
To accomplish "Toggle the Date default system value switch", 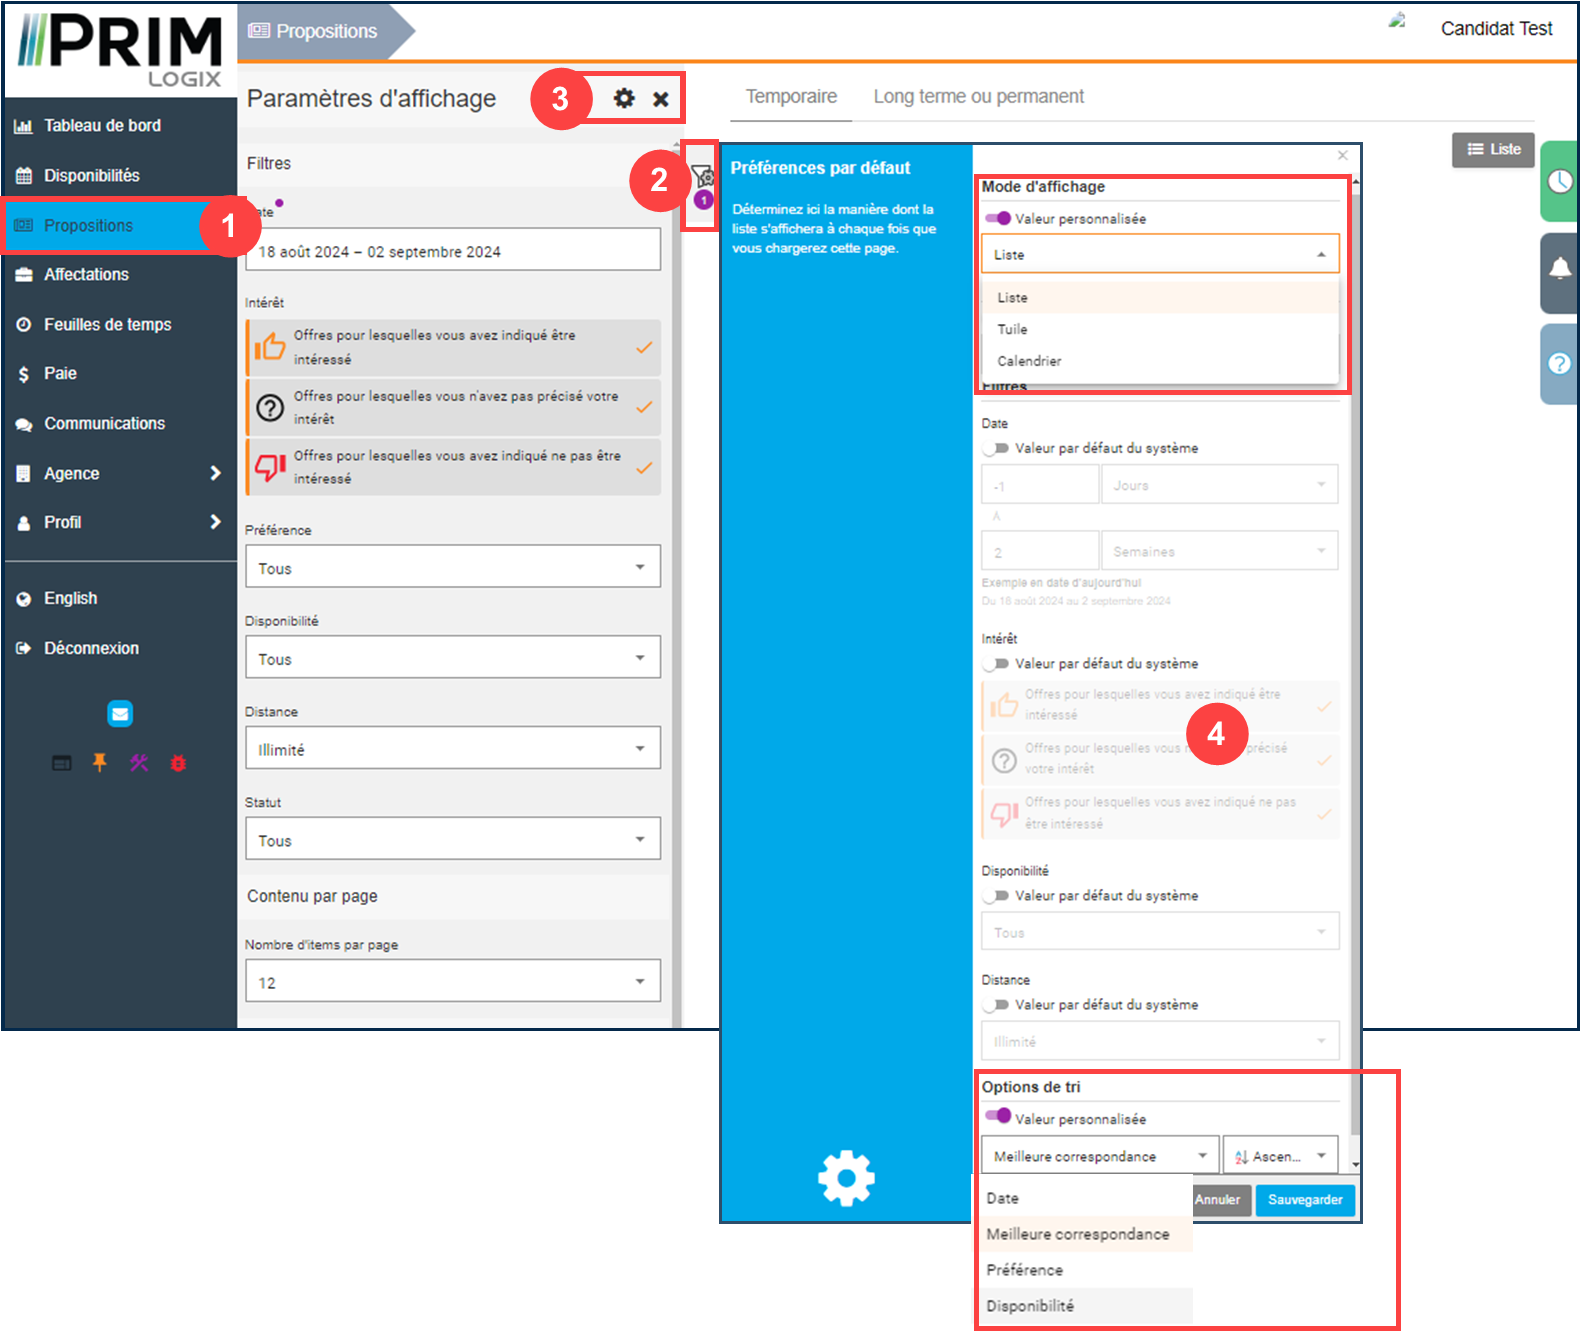I will point(995,448).
